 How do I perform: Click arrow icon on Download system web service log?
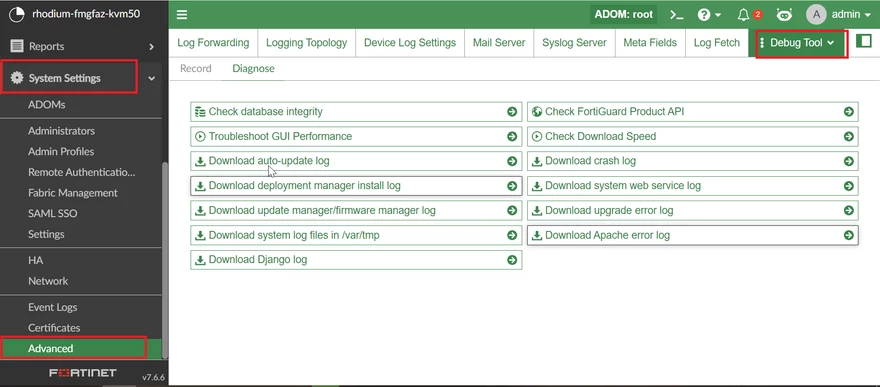tap(849, 186)
